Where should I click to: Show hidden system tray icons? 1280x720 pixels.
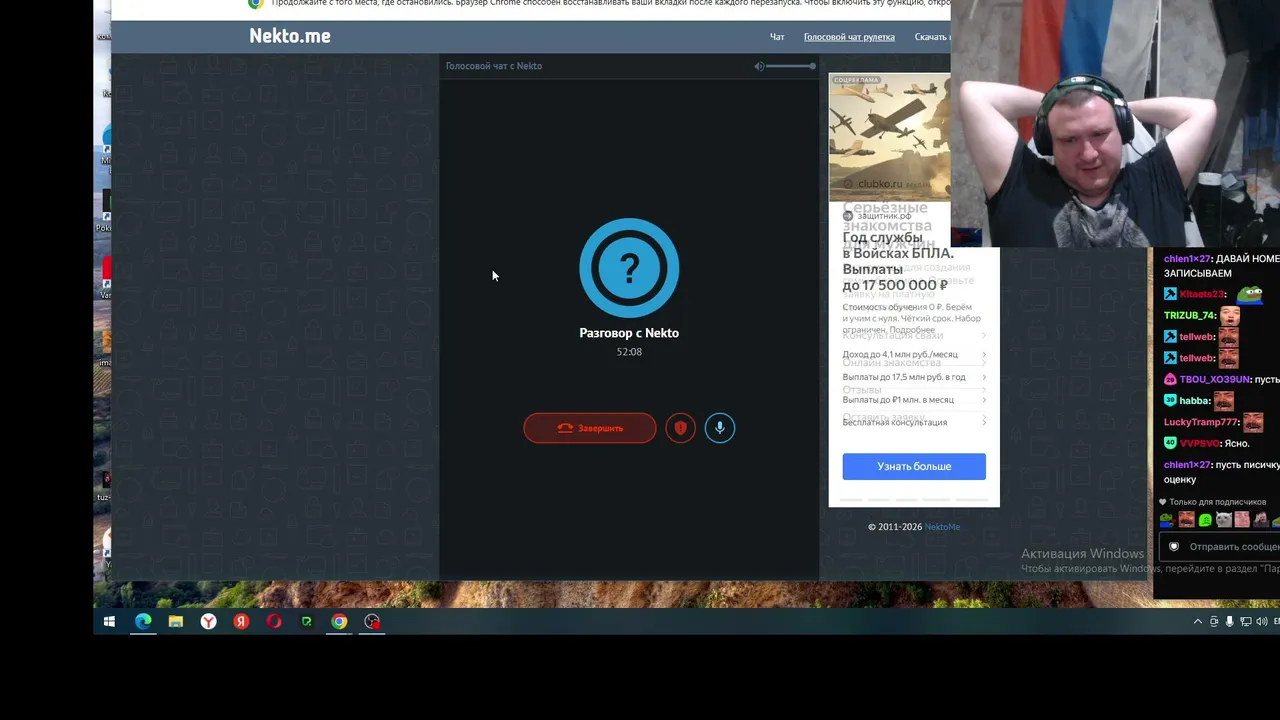coord(1198,622)
